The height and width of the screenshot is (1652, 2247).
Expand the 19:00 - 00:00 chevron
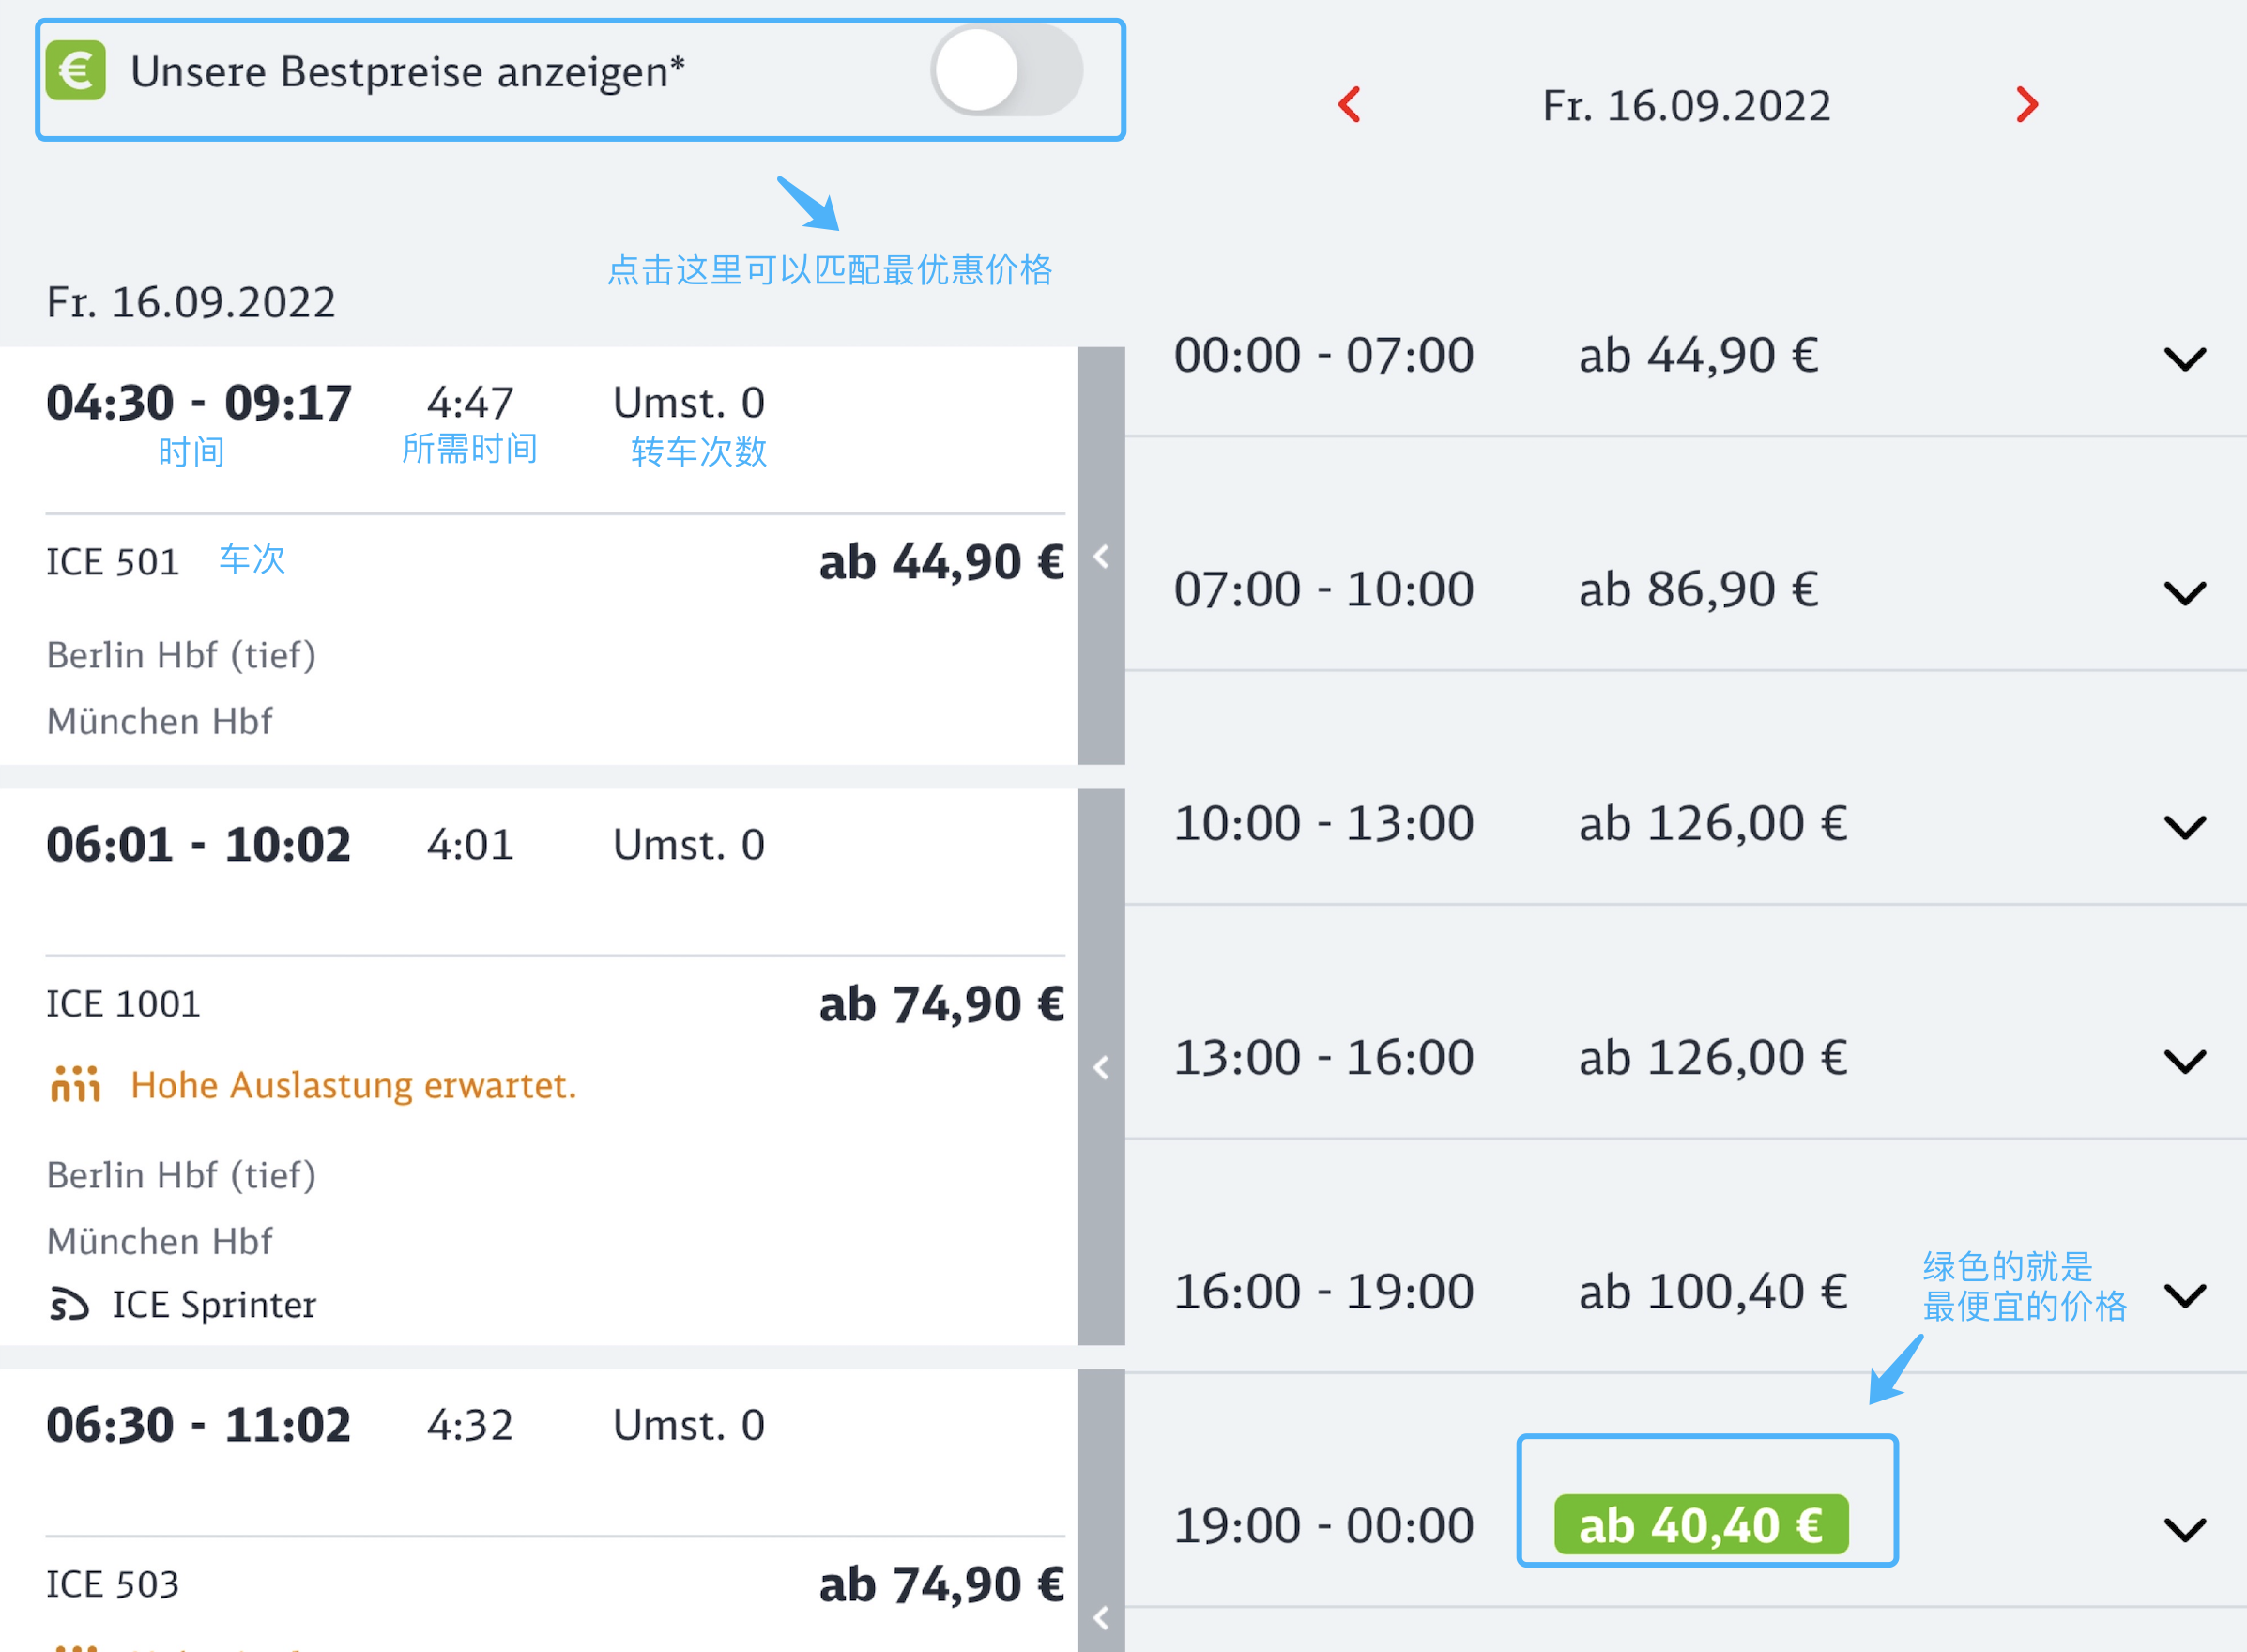coord(2185,1530)
